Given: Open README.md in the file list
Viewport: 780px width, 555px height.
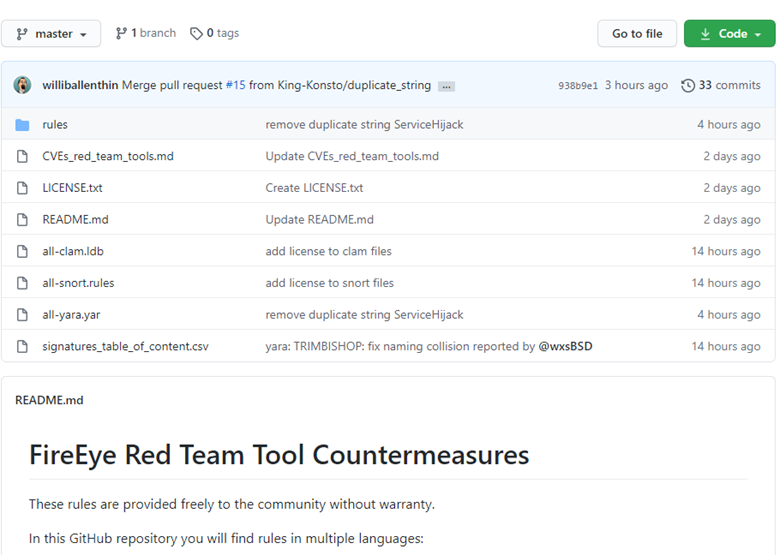Looking at the screenshot, I should [75, 219].
